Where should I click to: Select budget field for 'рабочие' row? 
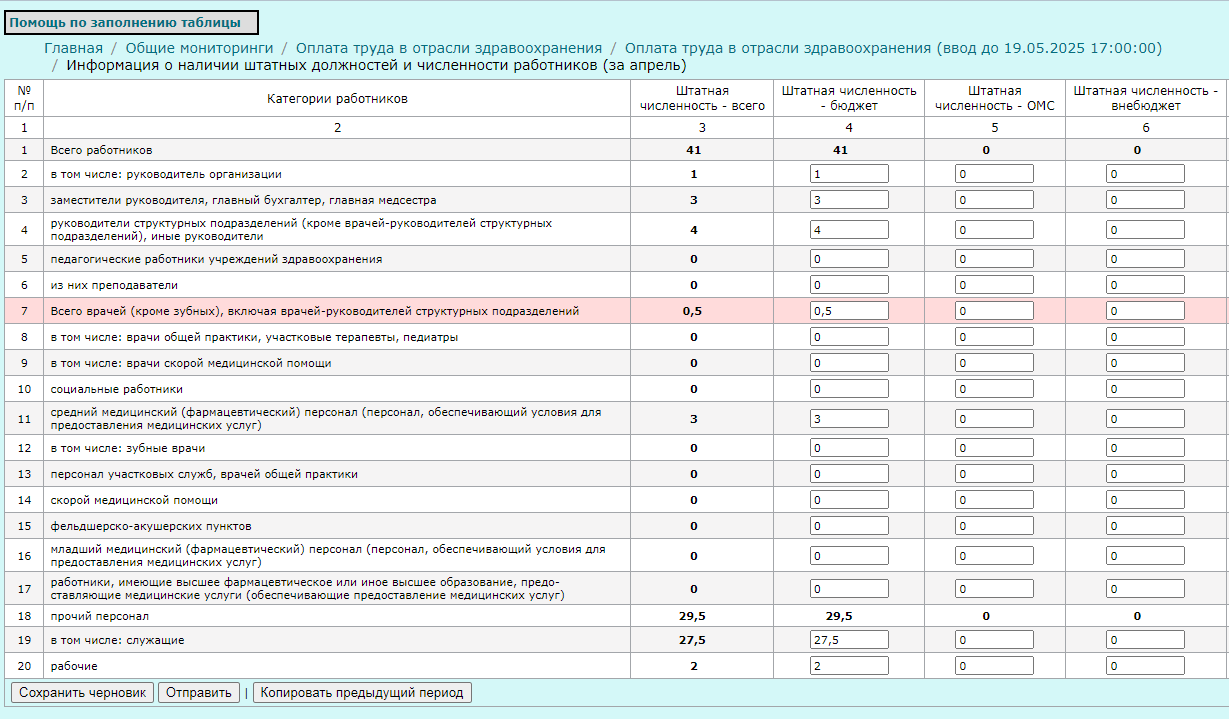point(849,666)
